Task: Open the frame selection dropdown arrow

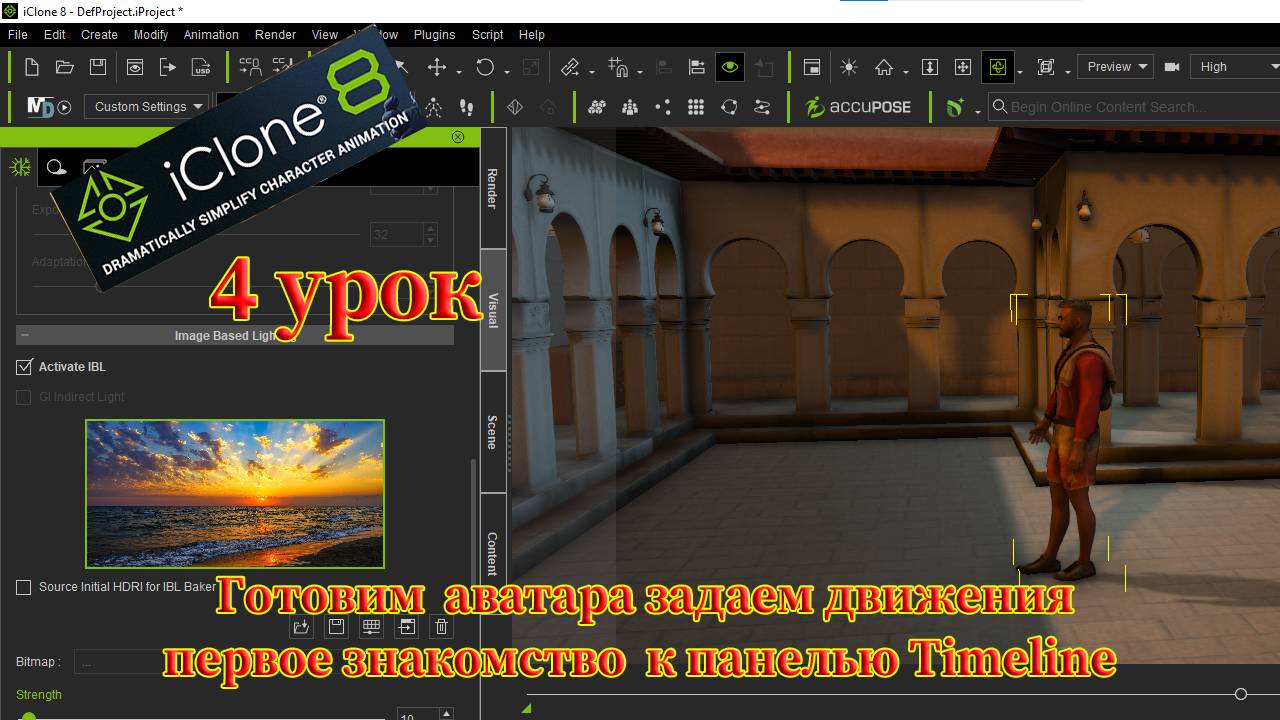Action: [1068, 71]
